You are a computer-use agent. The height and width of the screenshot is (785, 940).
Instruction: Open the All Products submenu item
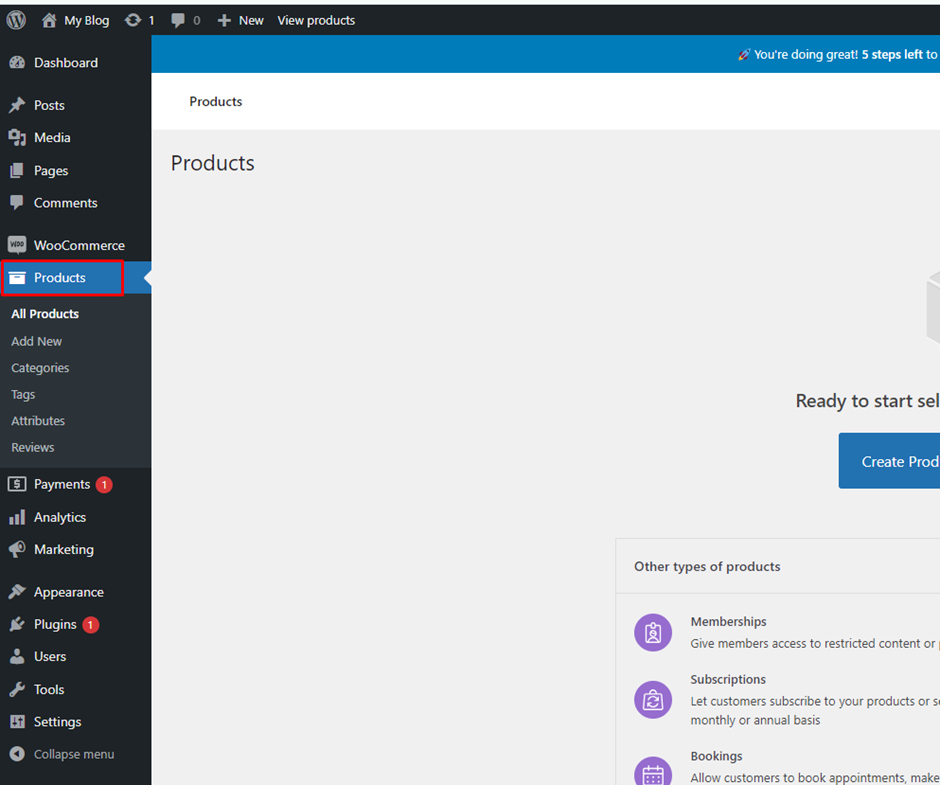tap(44, 313)
